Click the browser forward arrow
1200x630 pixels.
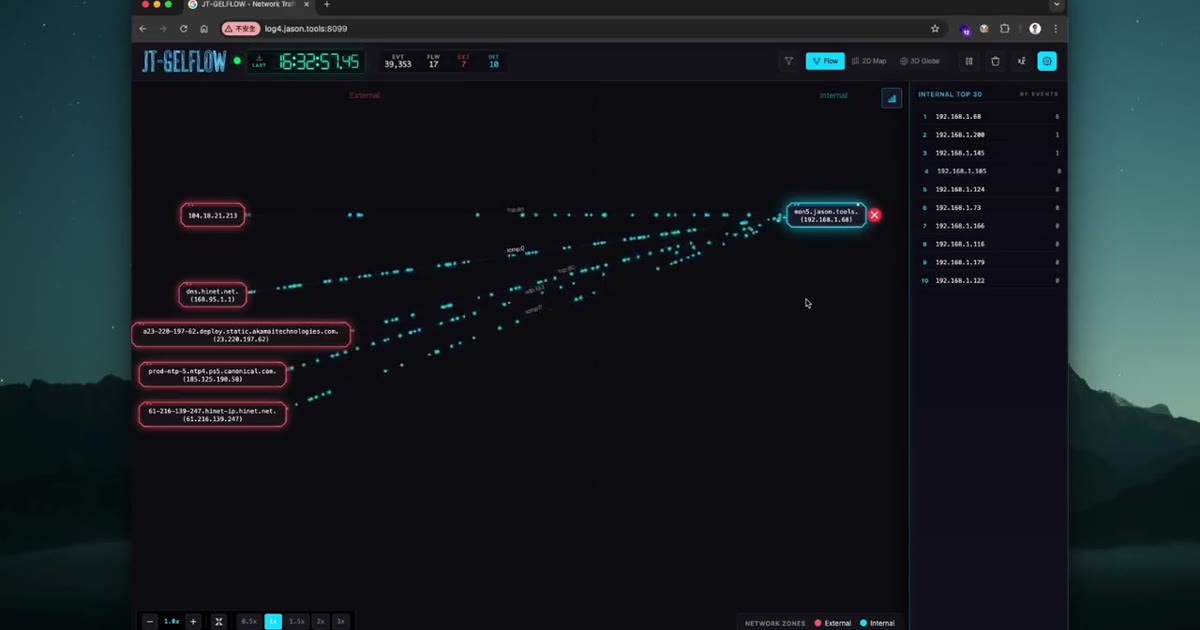[x=163, y=29]
